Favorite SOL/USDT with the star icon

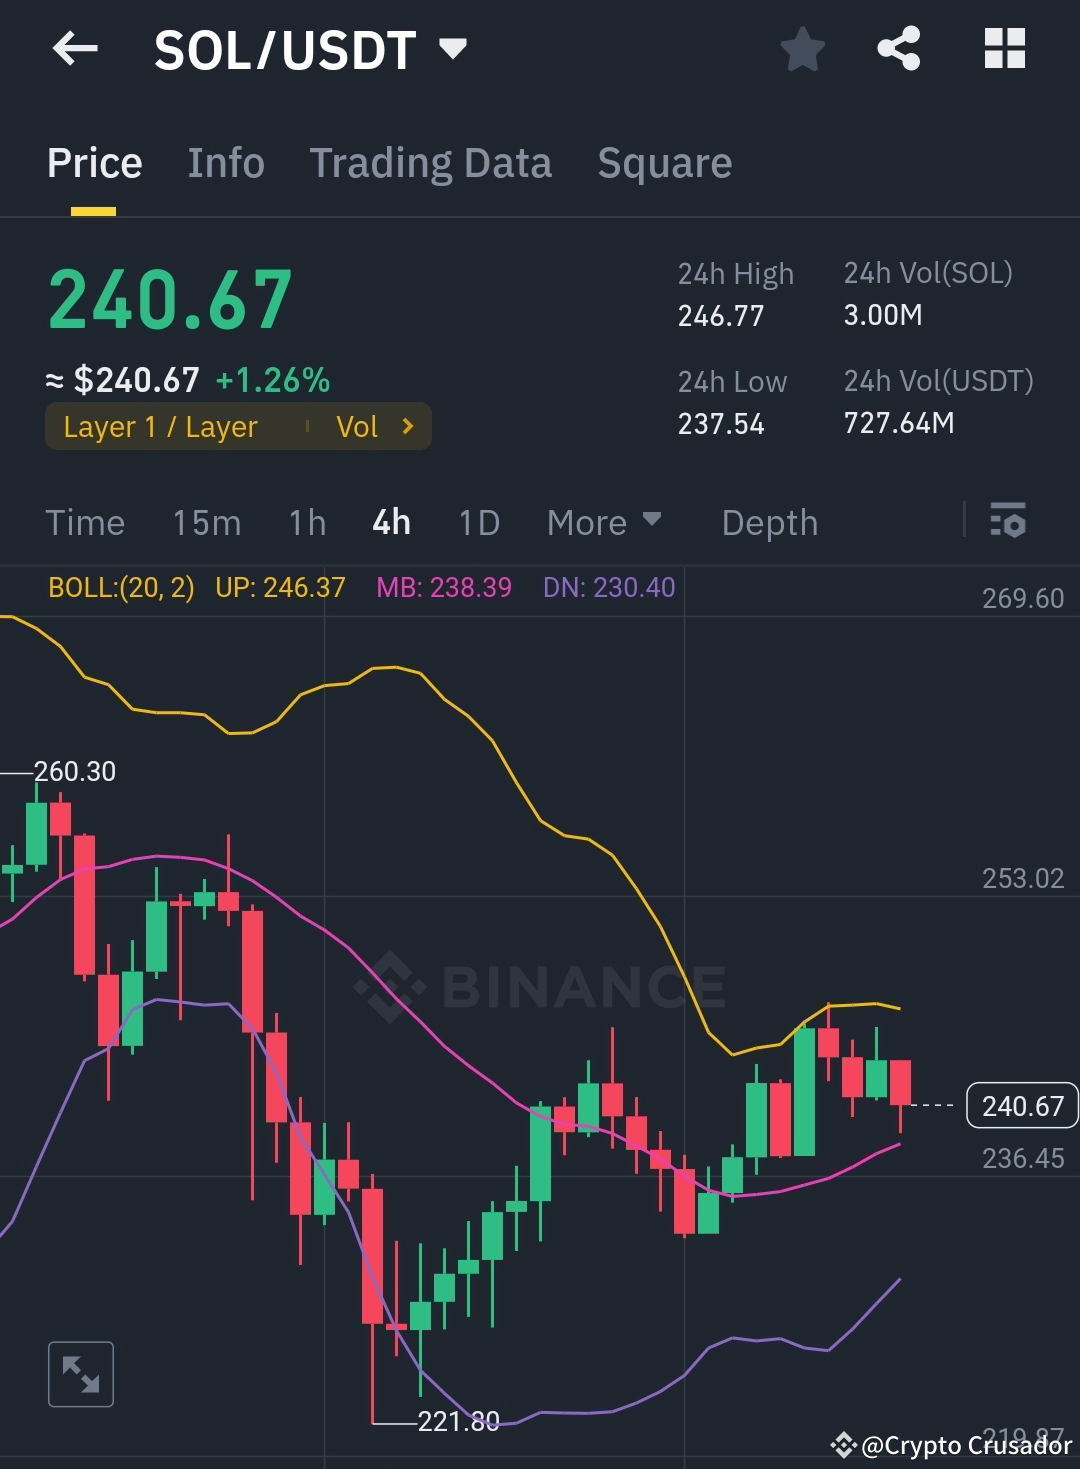pyautogui.click(x=802, y=49)
